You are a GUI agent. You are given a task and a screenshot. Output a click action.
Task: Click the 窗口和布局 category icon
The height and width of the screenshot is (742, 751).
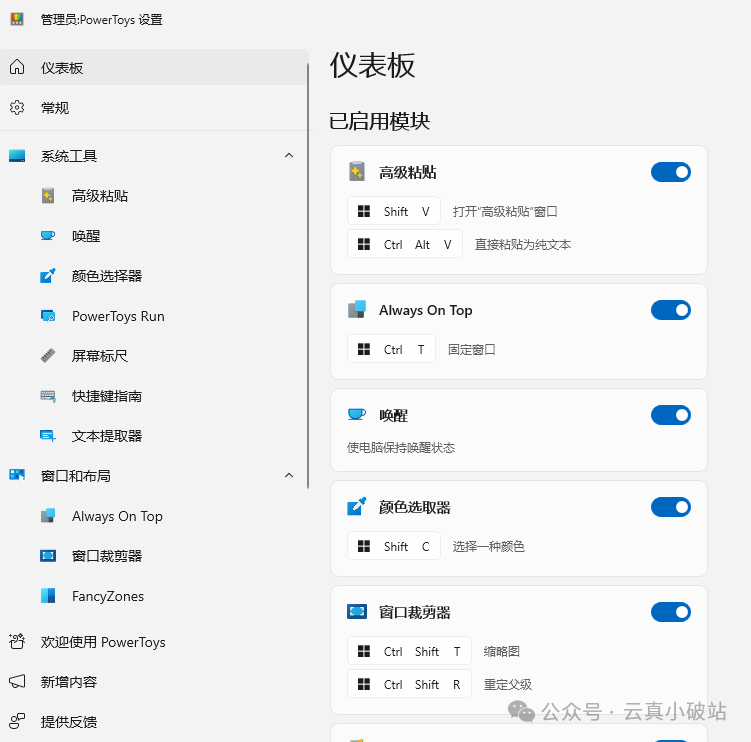click(17, 475)
